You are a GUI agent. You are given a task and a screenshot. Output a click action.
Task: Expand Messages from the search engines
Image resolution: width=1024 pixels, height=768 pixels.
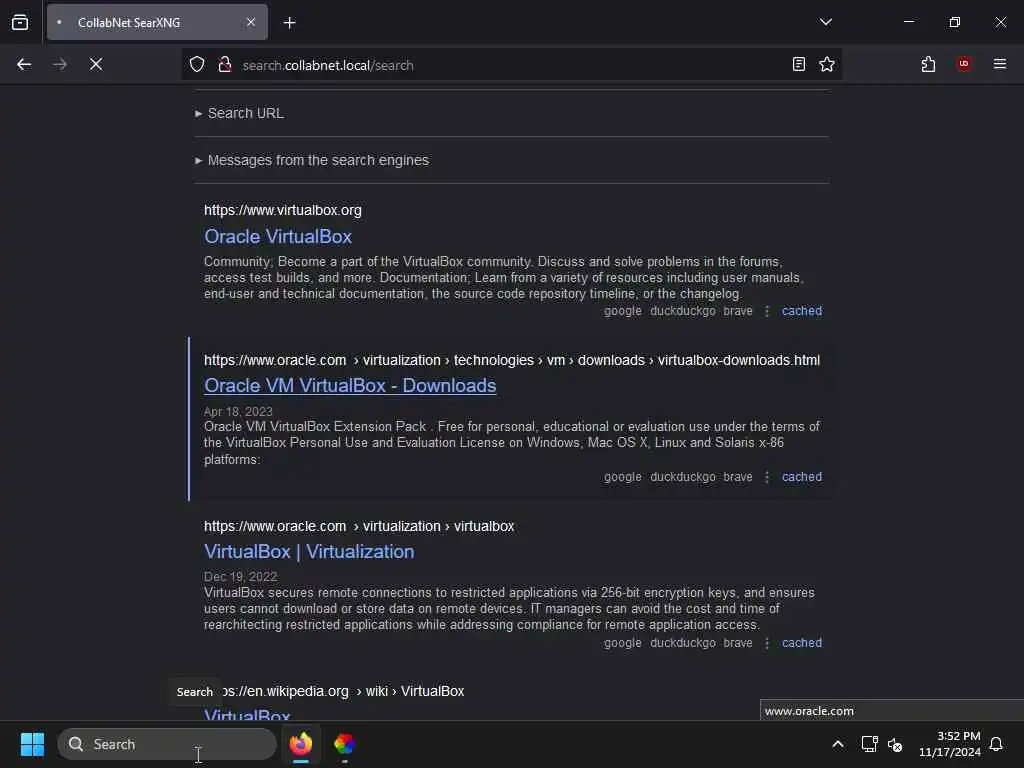coord(312,160)
